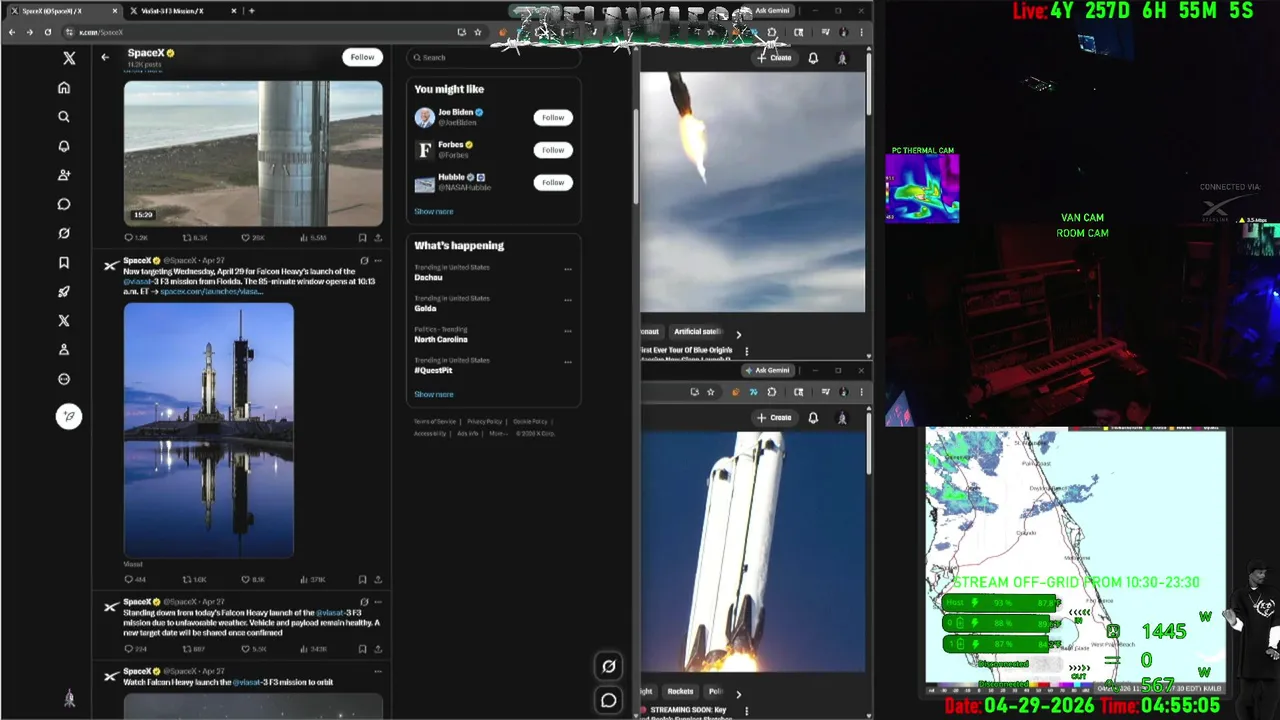Open the More menu on the 'Standing down' post
This screenshot has width=1280, height=720.
(378, 602)
